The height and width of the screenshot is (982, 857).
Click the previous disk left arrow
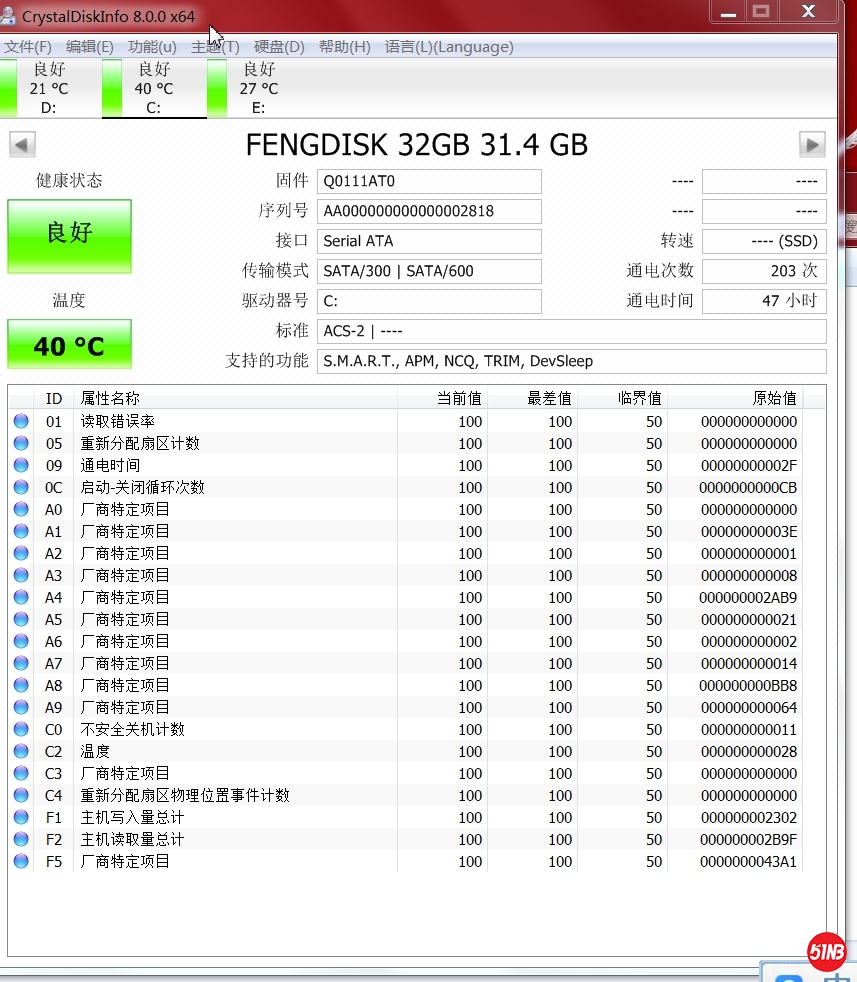22,145
